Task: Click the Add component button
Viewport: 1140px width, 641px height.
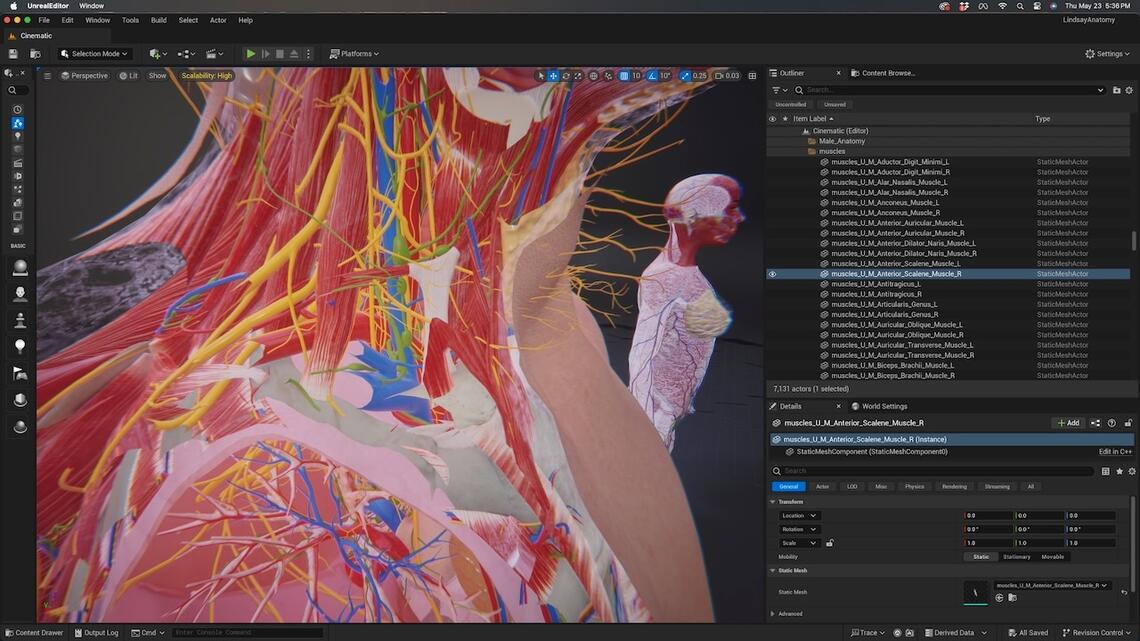Action: [1068, 423]
